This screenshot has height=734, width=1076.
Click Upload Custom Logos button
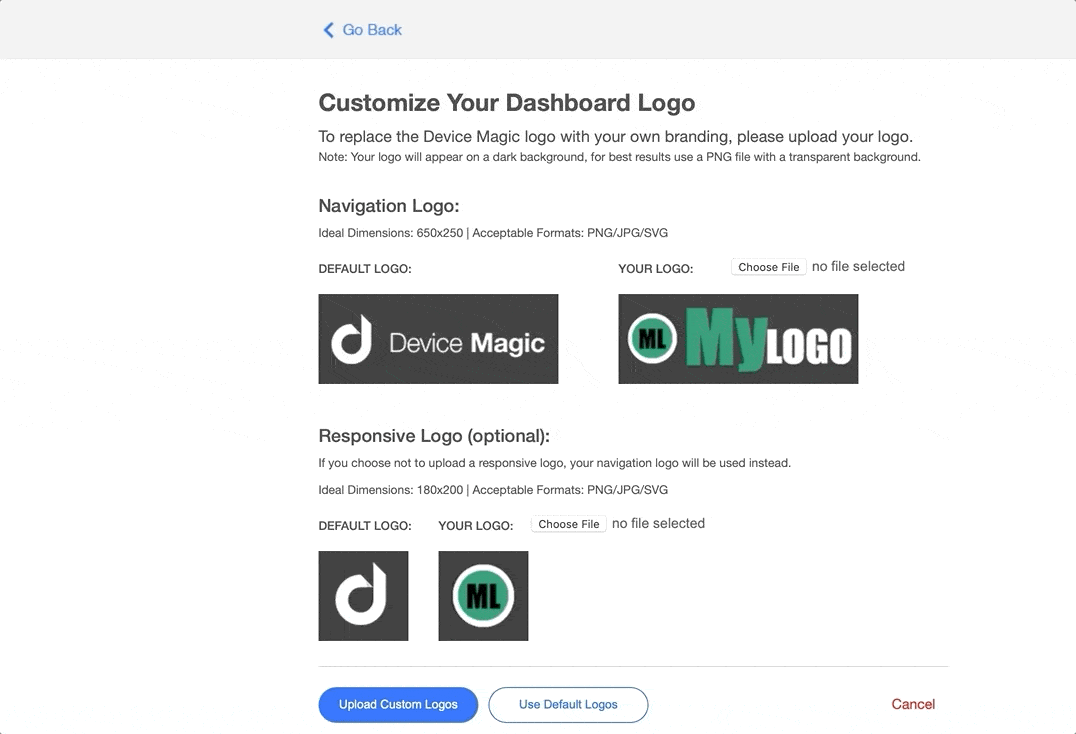pyautogui.click(x=398, y=705)
